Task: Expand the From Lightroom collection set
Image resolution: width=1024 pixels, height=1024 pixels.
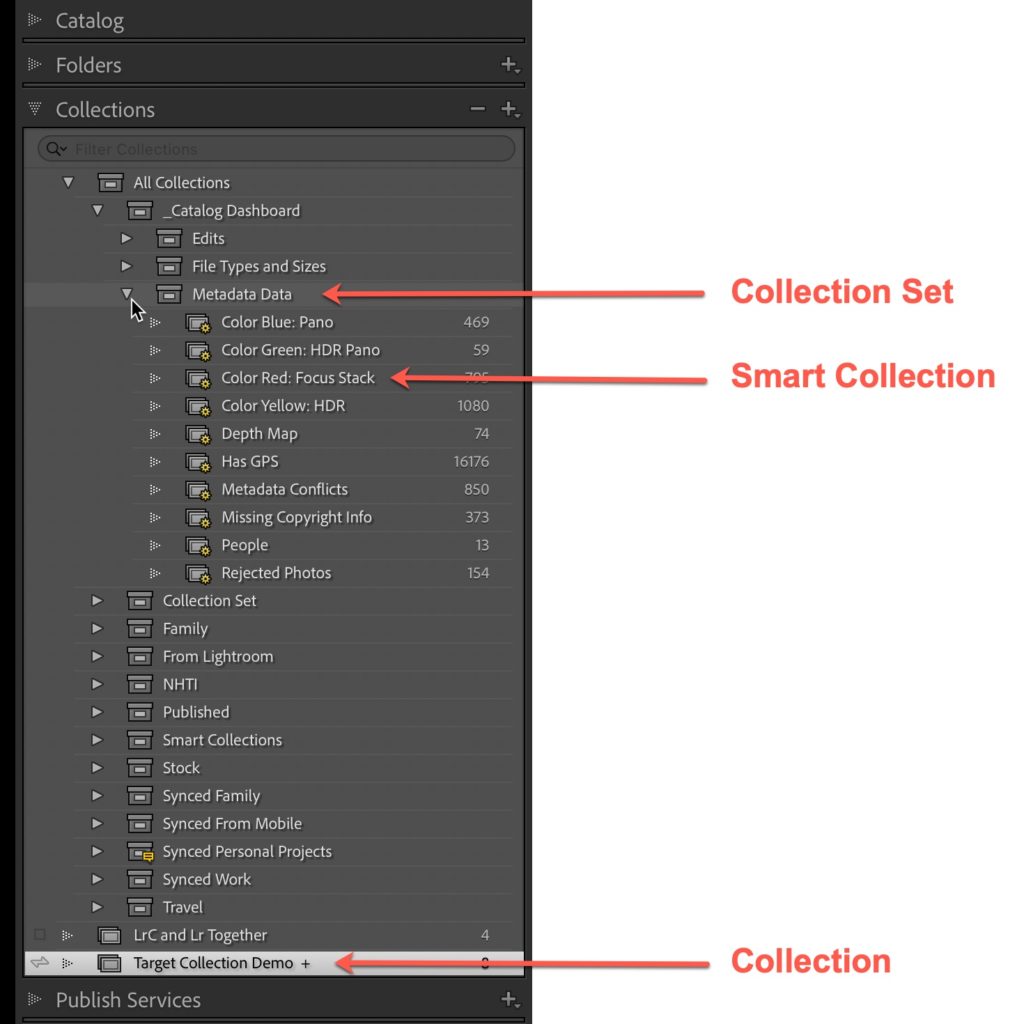Action: (x=97, y=656)
